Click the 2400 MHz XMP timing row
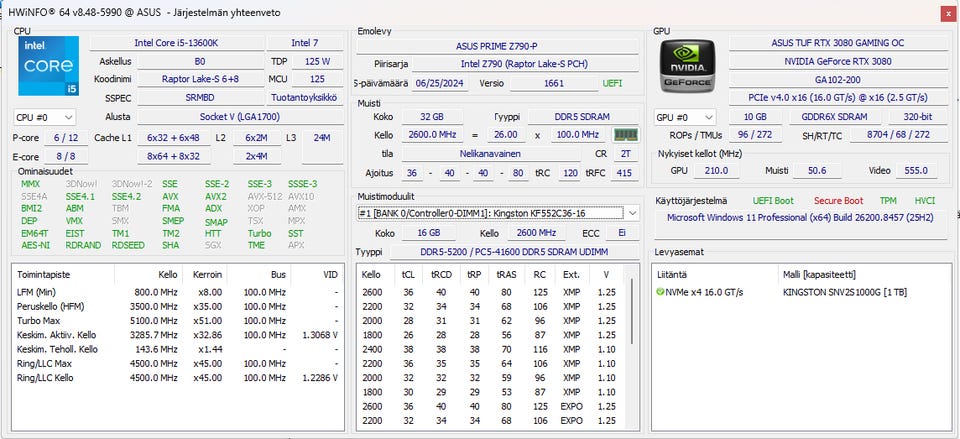This screenshot has width=960, height=439. tap(493, 349)
